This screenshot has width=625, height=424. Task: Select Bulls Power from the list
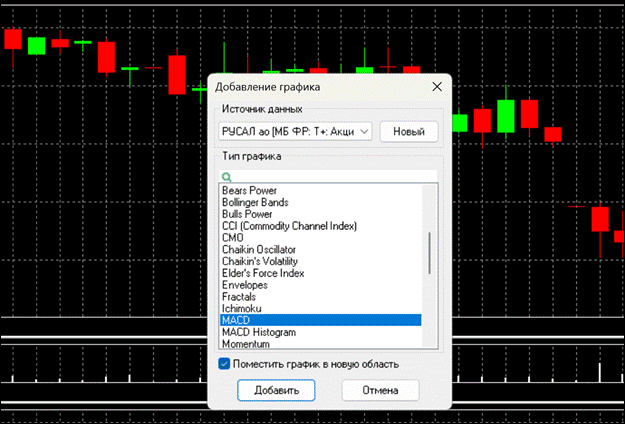(x=247, y=214)
